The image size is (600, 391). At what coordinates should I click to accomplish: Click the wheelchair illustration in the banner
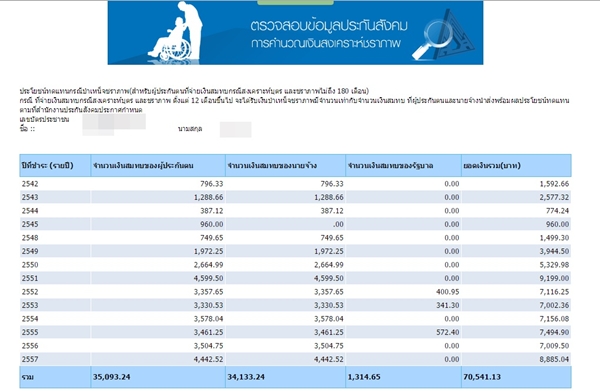point(175,32)
